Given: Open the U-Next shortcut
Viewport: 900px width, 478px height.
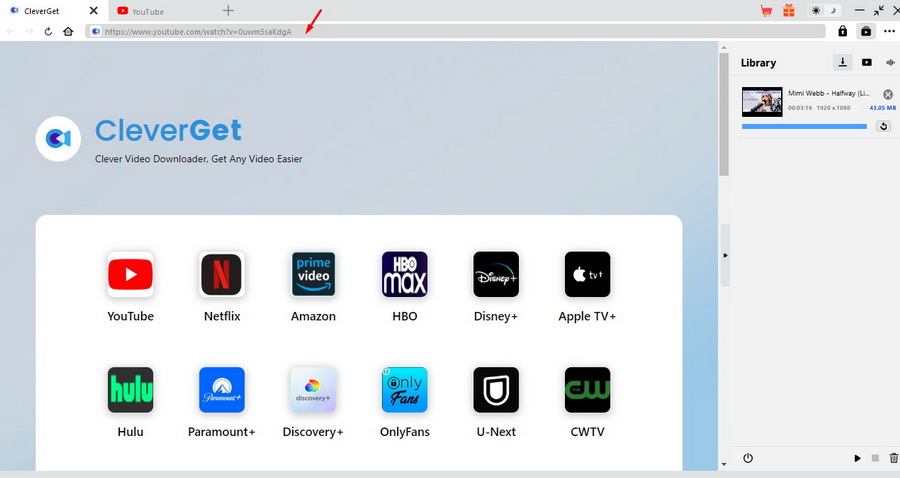Looking at the screenshot, I should pyautogui.click(x=496, y=390).
